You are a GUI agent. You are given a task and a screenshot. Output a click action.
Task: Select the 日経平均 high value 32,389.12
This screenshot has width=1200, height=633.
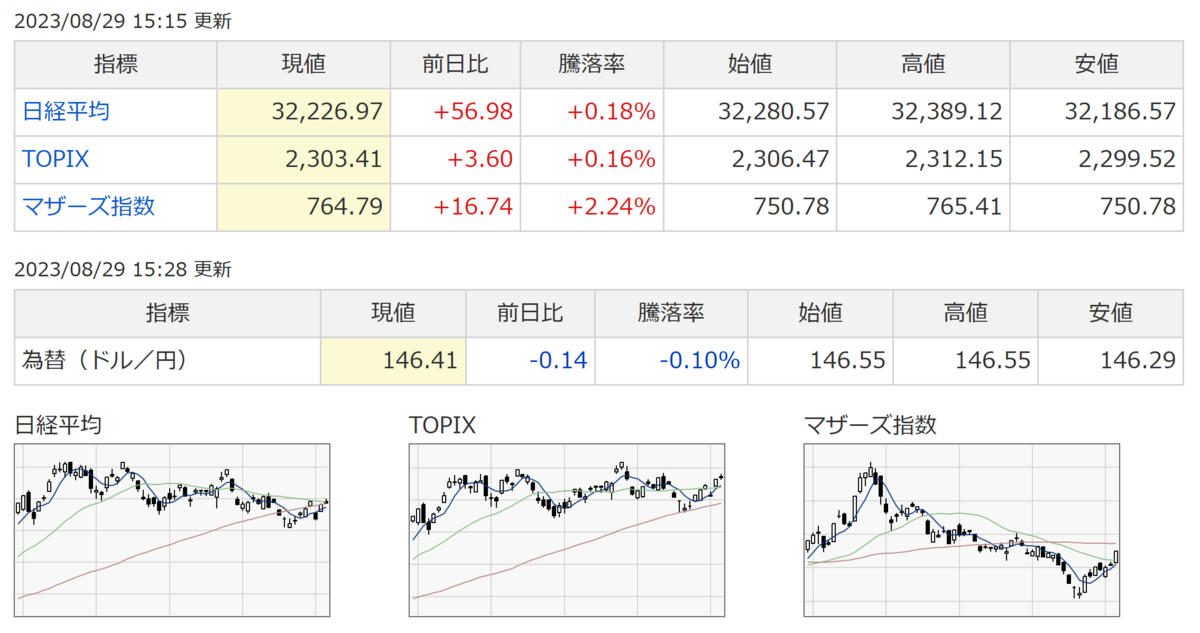tap(946, 112)
